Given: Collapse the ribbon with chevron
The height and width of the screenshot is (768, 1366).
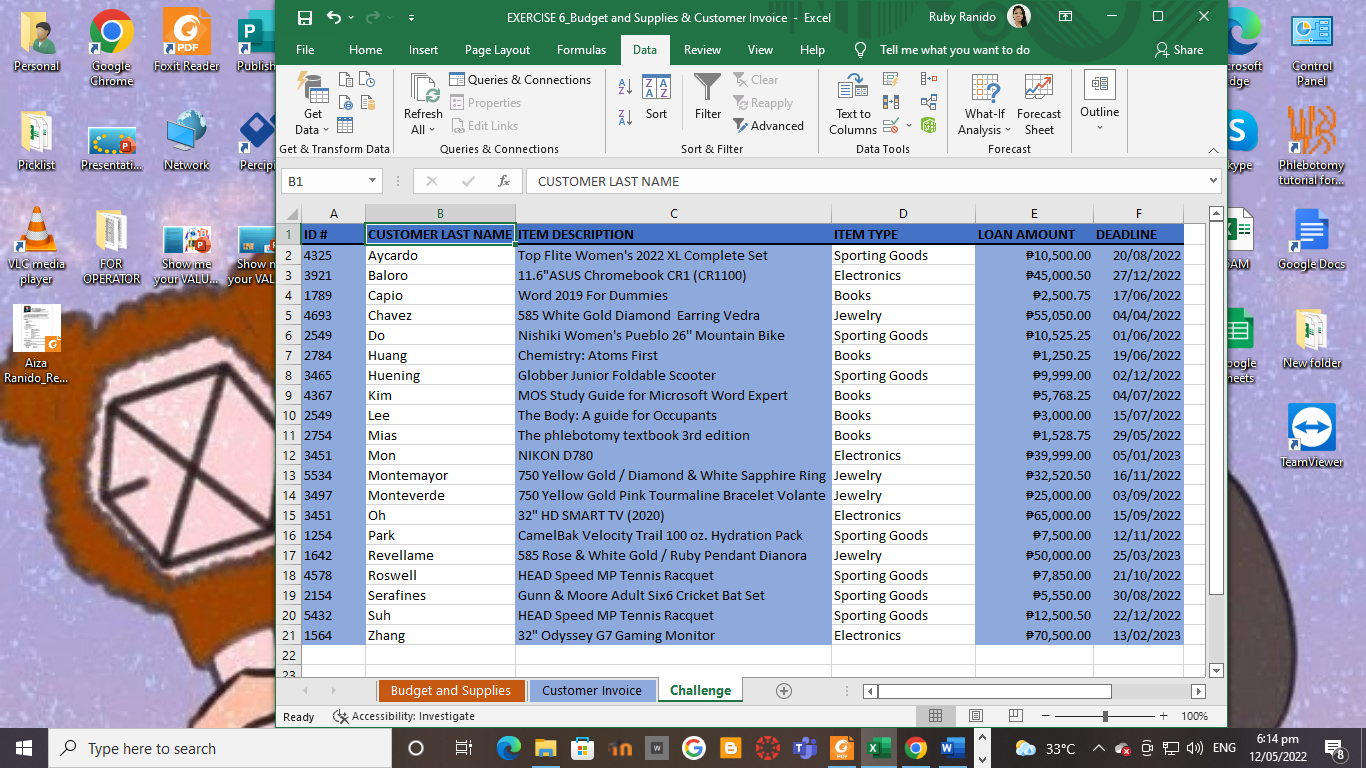Looking at the screenshot, I should (1213, 150).
